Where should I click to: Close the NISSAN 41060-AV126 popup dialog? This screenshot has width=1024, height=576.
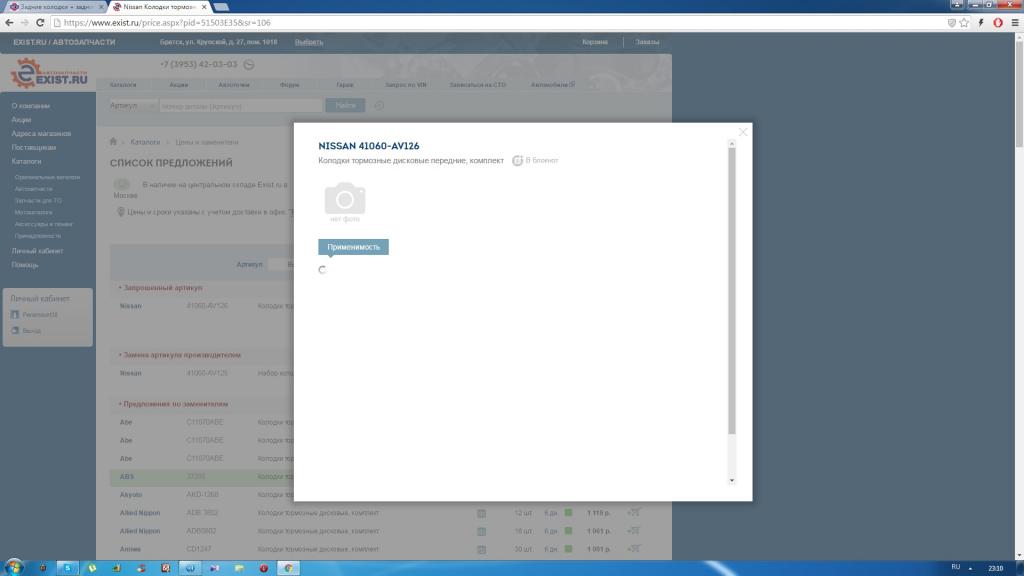click(x=743, y=132)
